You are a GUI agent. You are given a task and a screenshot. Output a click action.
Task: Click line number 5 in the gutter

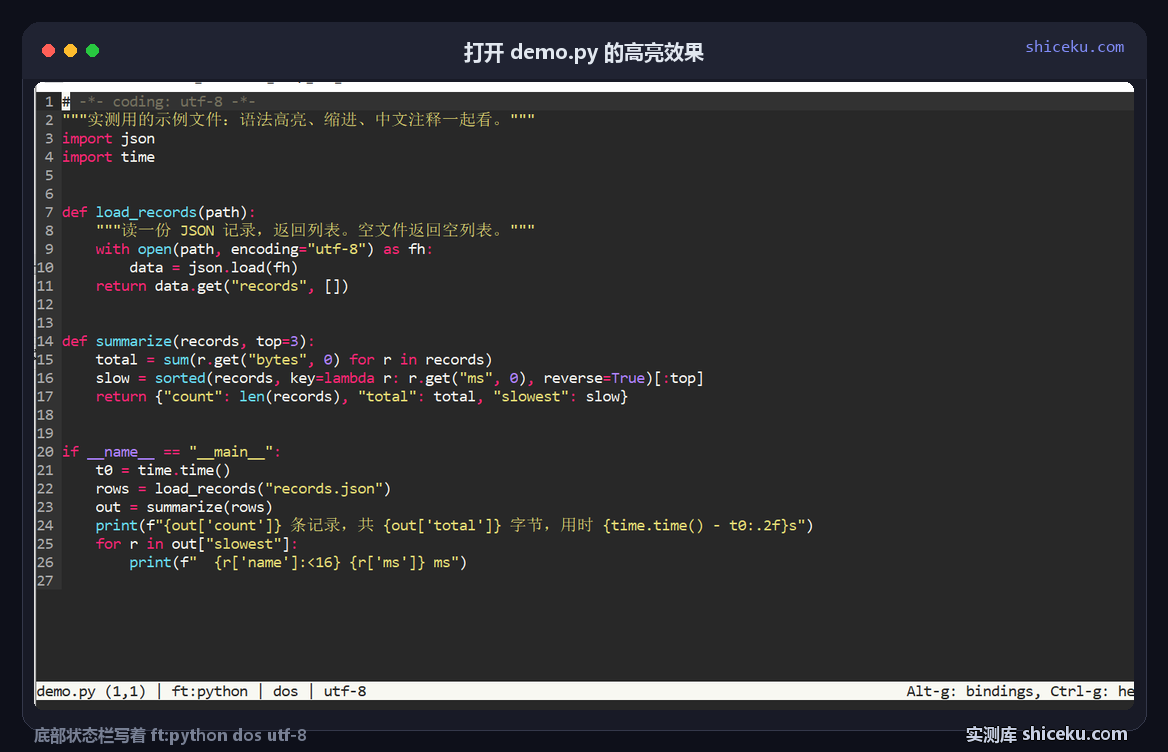(49, 176)
